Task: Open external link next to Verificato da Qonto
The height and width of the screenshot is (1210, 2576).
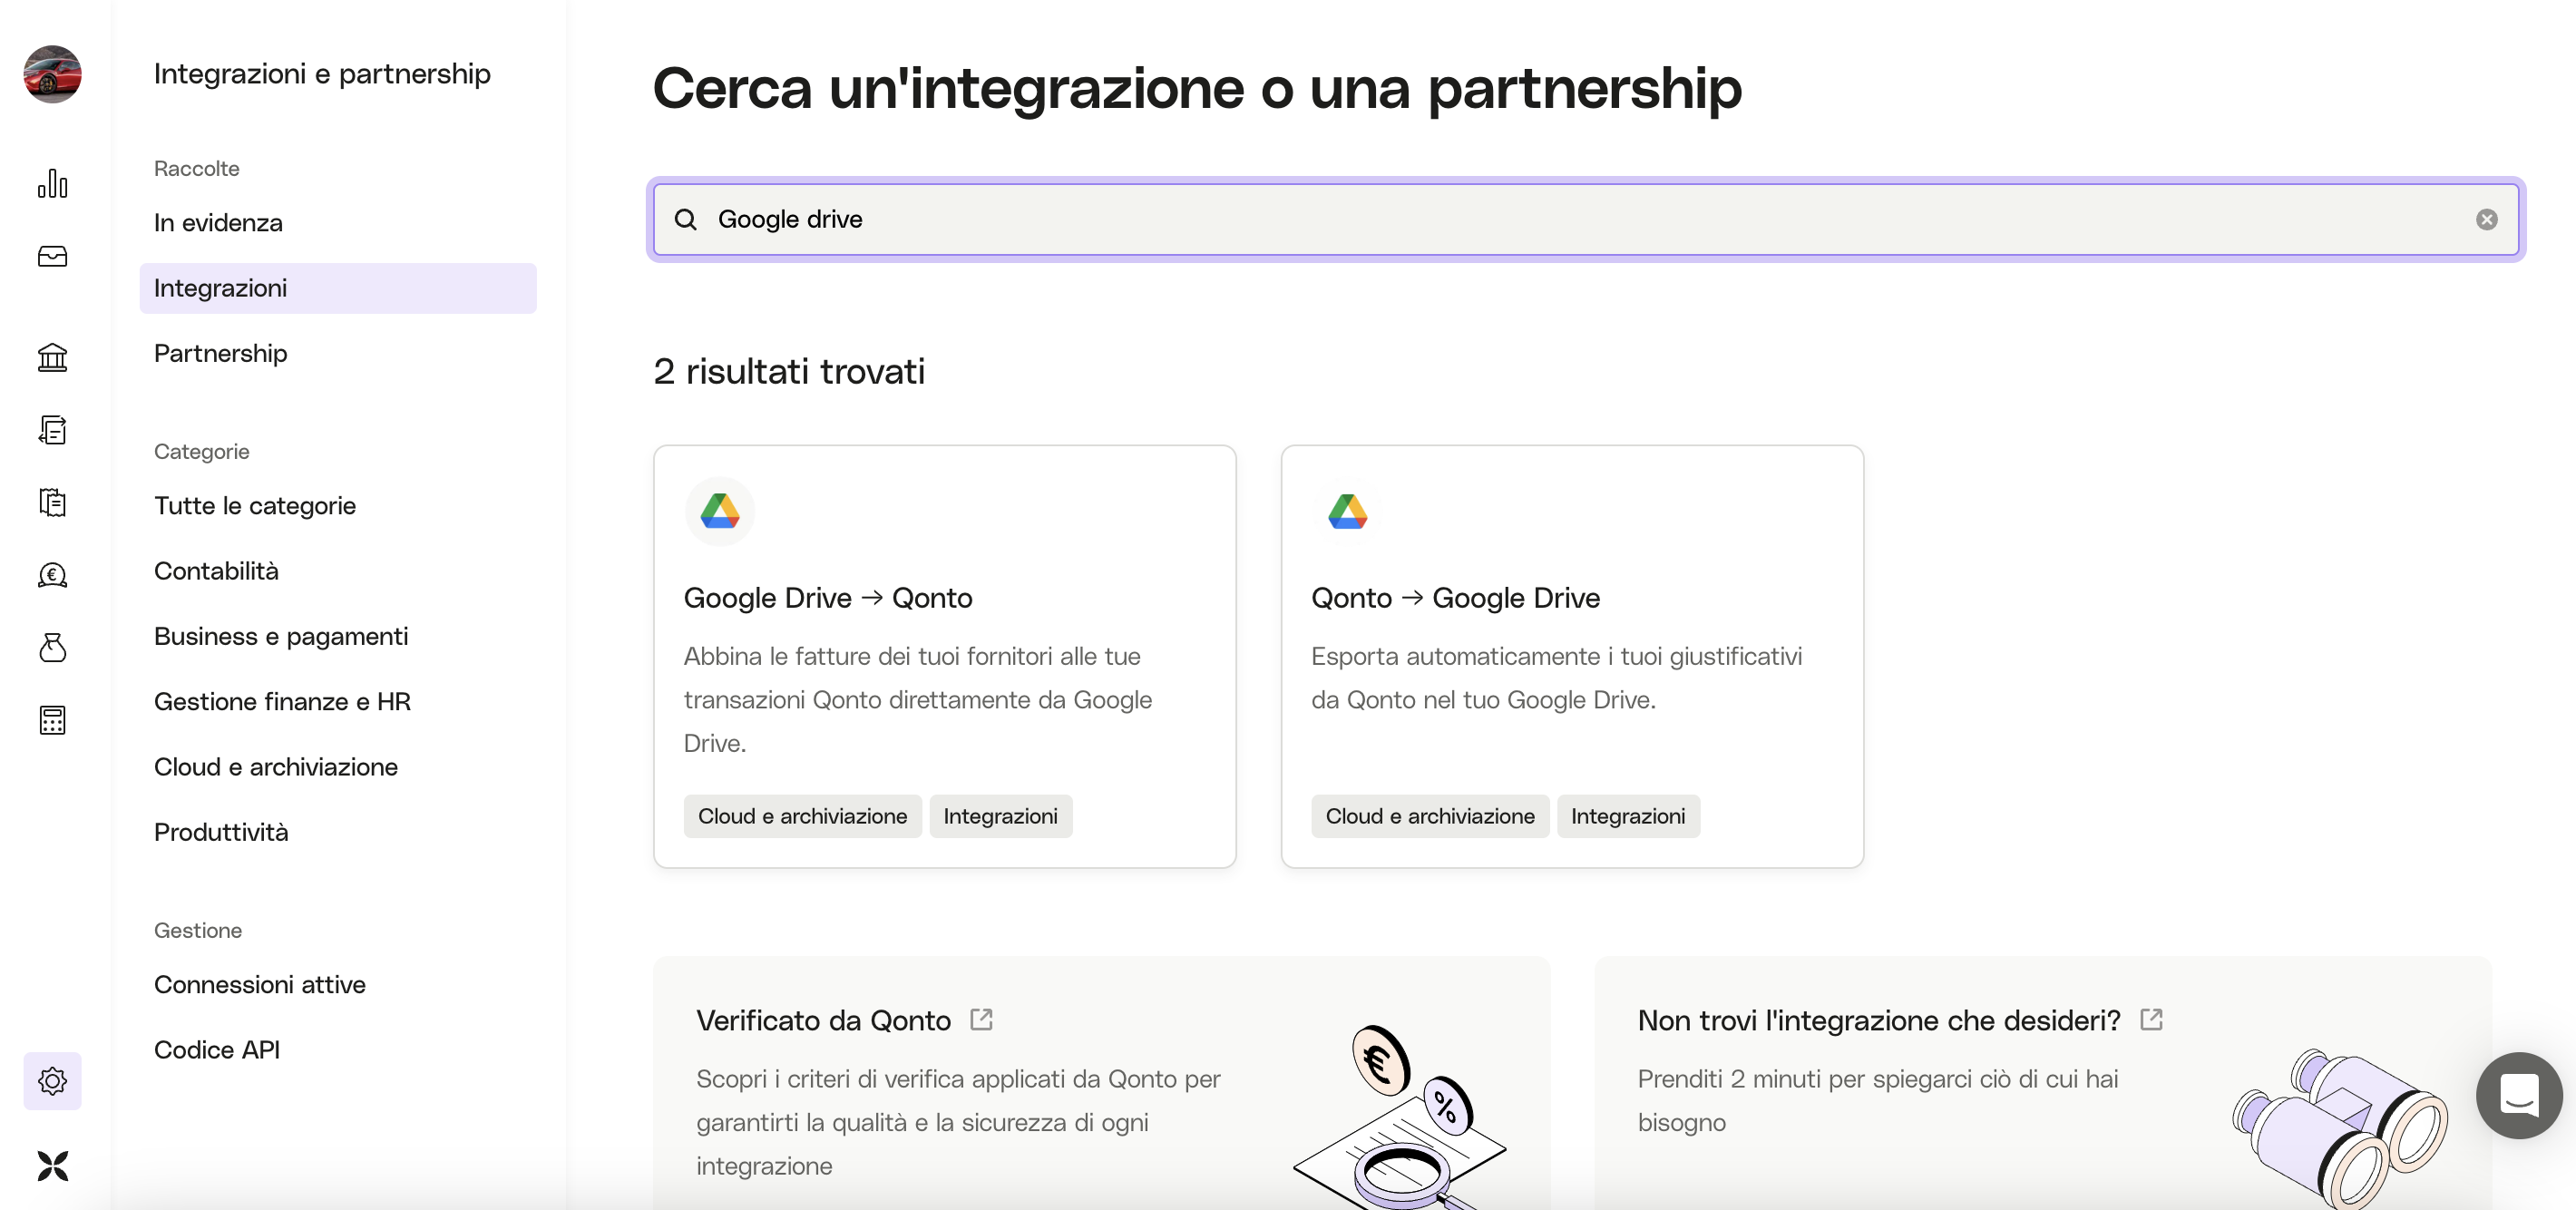Action: [x=981, y=1019]
